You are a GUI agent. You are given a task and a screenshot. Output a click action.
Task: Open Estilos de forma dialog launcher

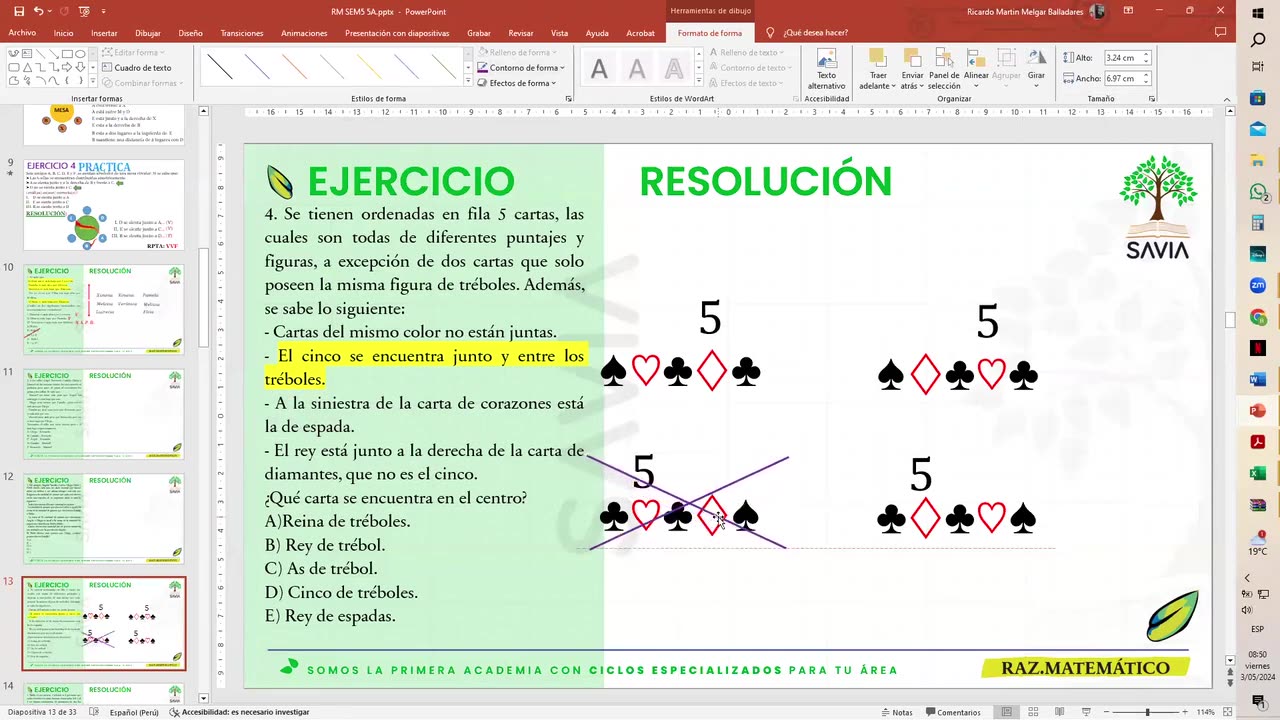pyautogui.click(x=569, y=99)
